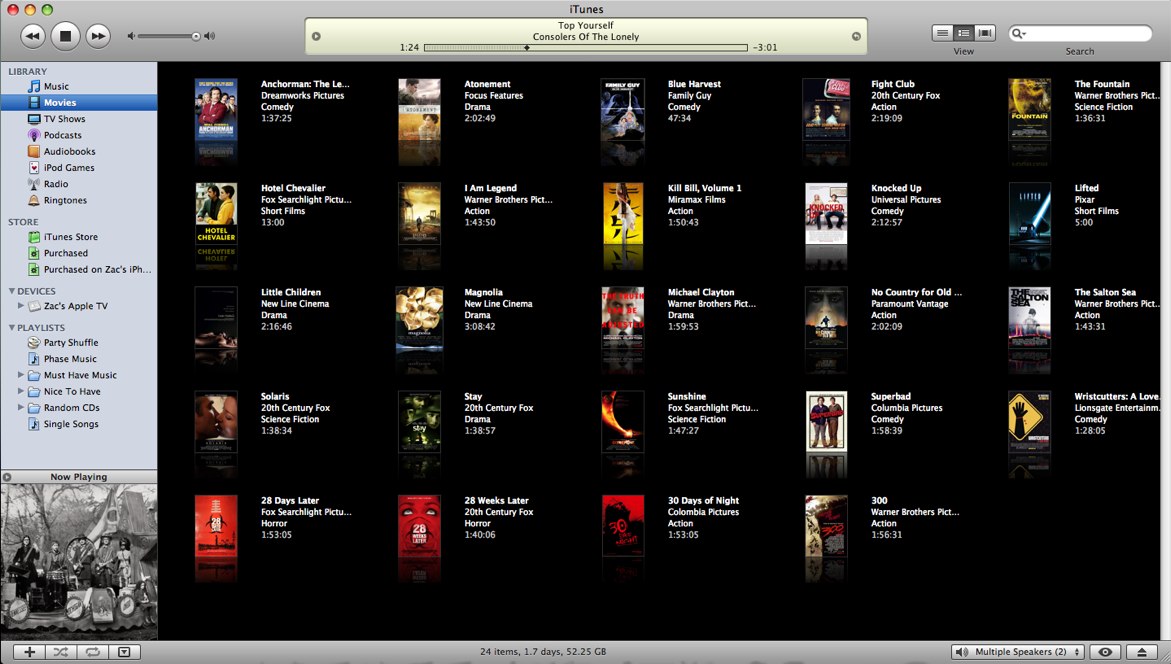This screenshot has width=1171, height=664.
Task: Skip to next track
Action: pos(98,36)
